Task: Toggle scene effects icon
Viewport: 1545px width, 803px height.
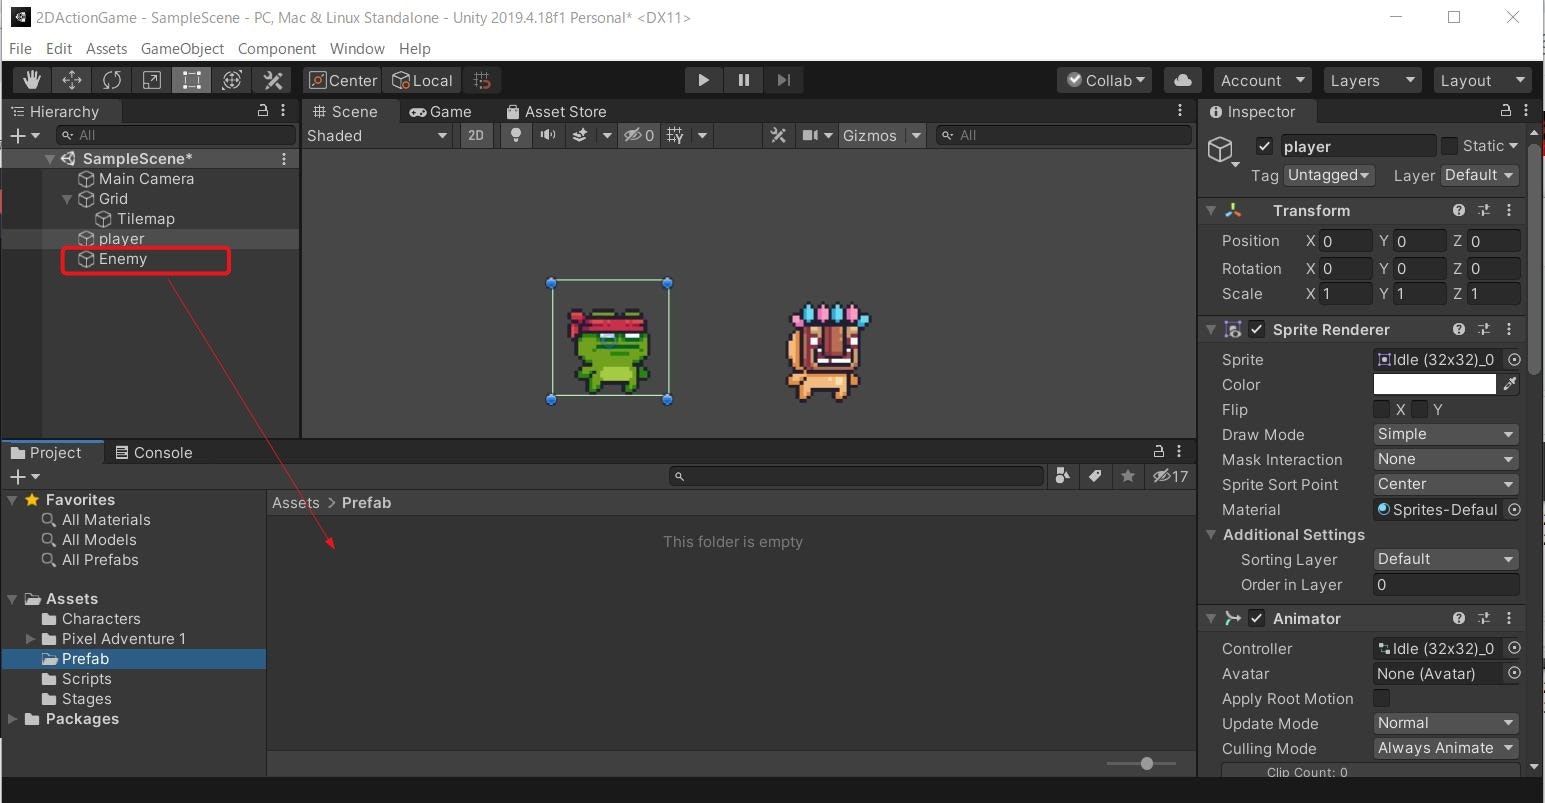Action: point(579,135)
